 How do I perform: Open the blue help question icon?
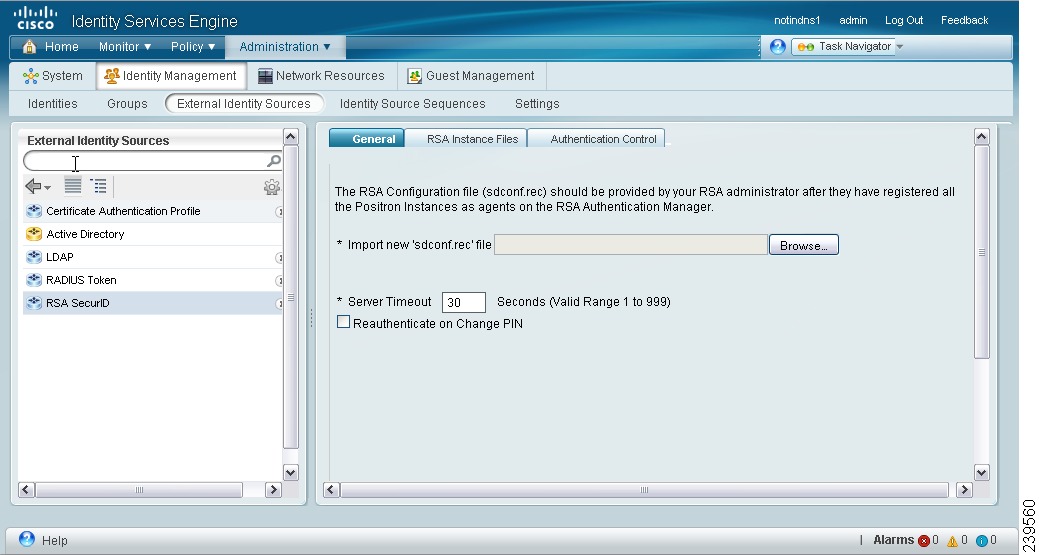(778, 46)
